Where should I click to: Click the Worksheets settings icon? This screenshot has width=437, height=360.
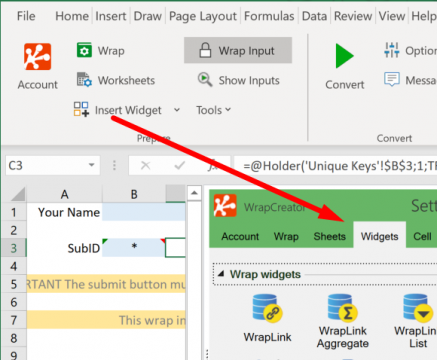84,80
